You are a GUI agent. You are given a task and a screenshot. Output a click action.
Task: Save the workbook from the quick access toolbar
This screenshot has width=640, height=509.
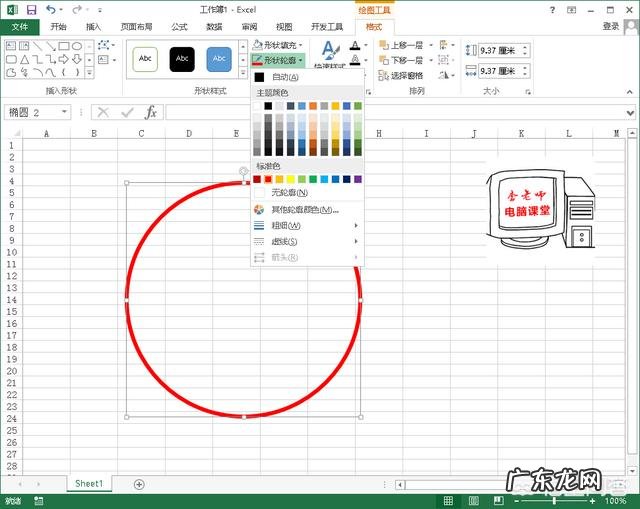click(x=31, y=9)
